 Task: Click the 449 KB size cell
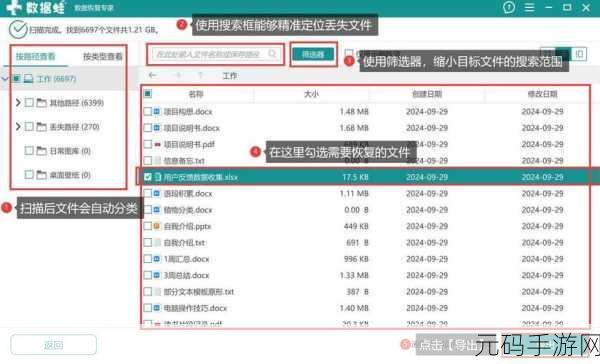356,226
